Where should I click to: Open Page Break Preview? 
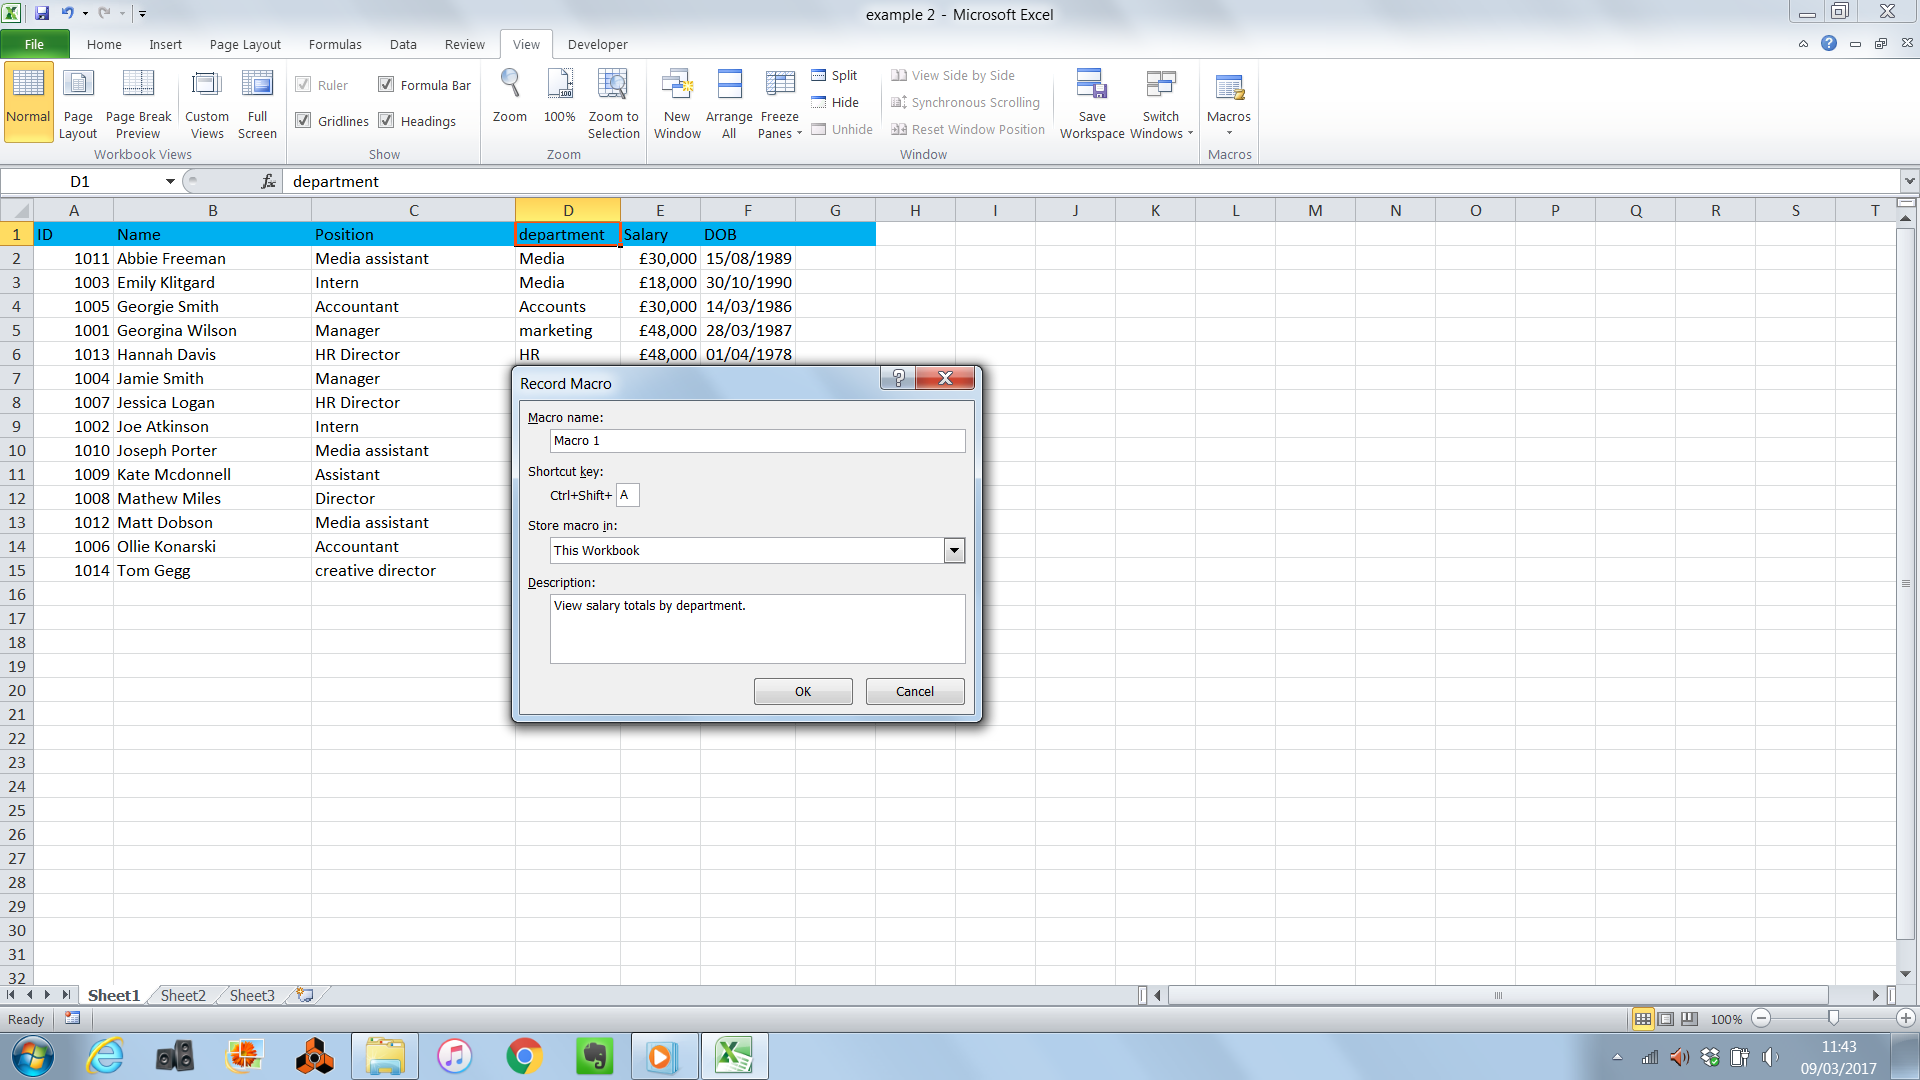138,104
